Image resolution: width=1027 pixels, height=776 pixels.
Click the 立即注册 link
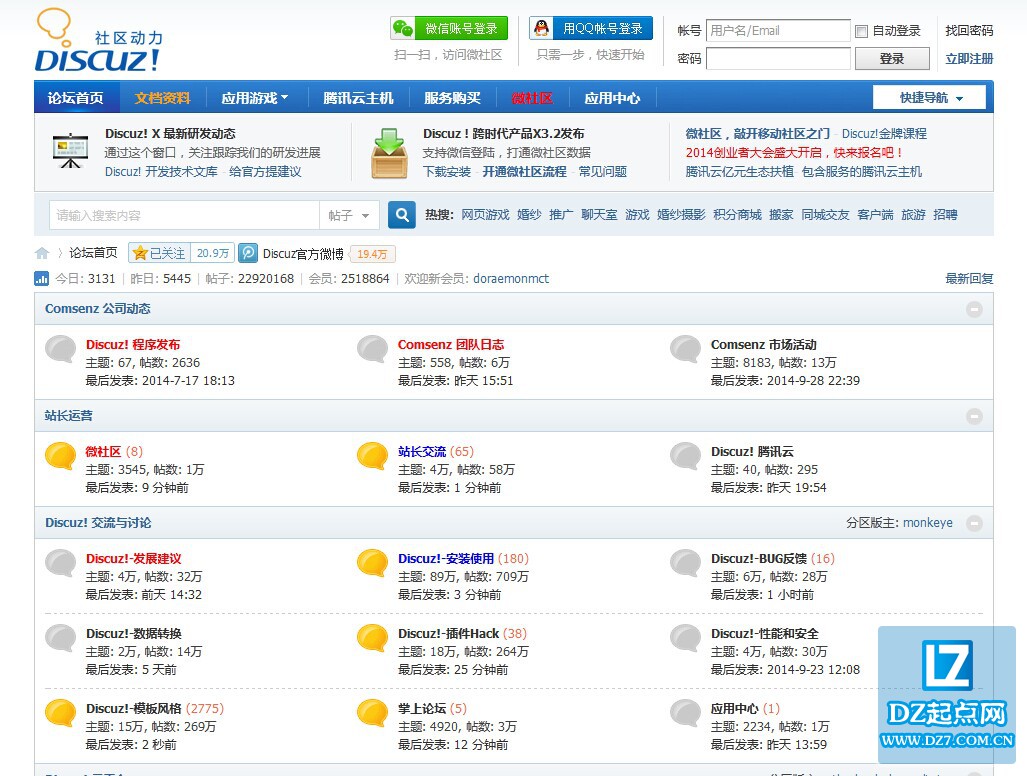coord(968,59)
